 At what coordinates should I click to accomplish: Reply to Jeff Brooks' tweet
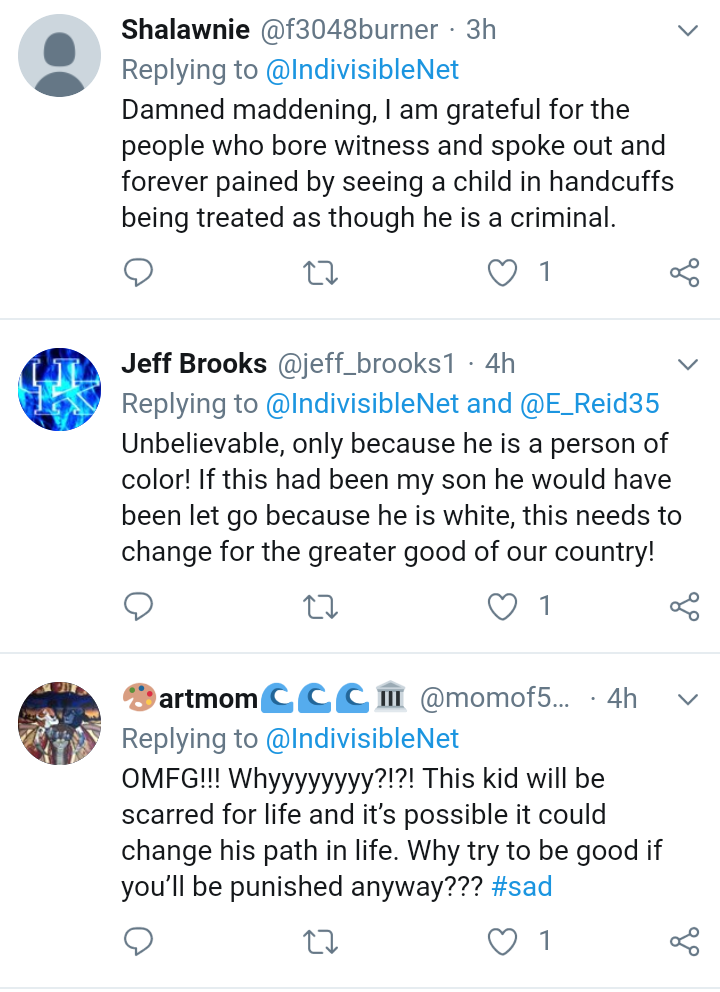pos(138,606)
